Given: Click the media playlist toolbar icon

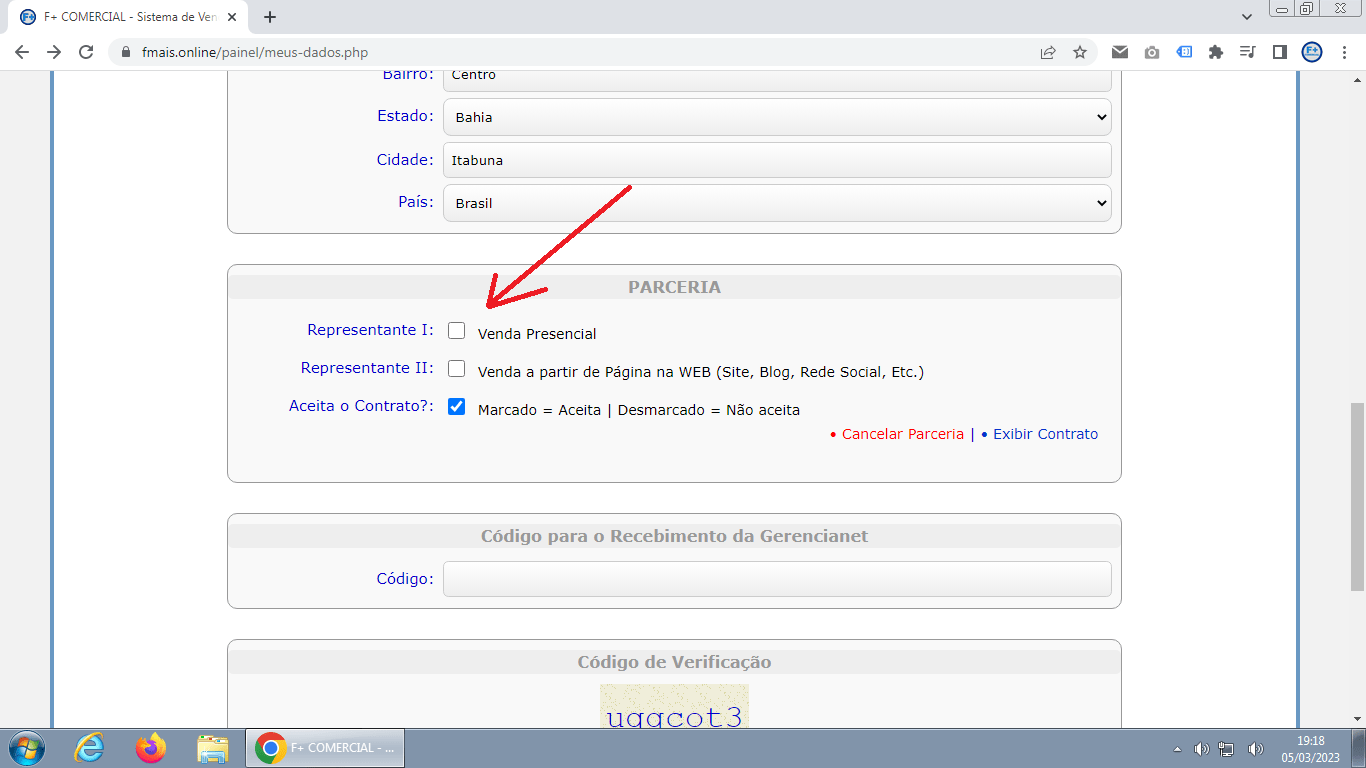Looking at the screenshot, I should point(1248,52).
